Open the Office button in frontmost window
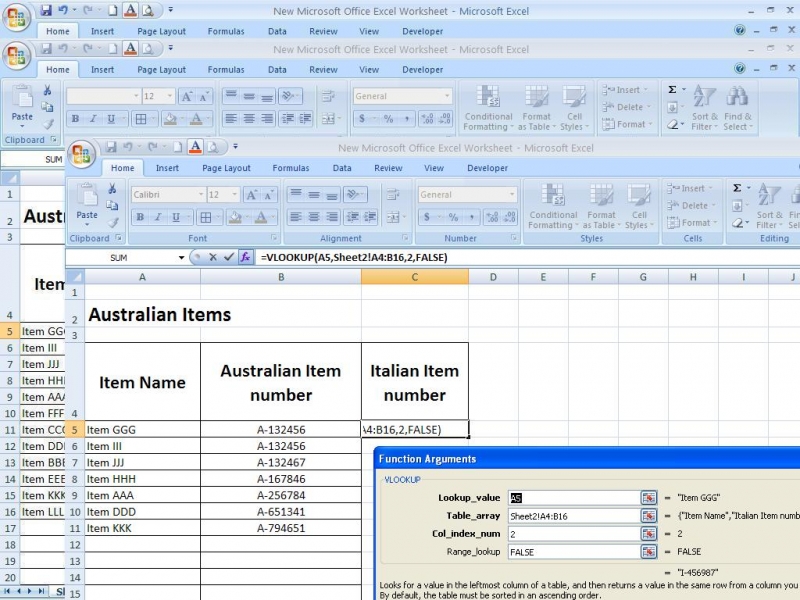Screen dimensions: 800x600 click(82, 155)
